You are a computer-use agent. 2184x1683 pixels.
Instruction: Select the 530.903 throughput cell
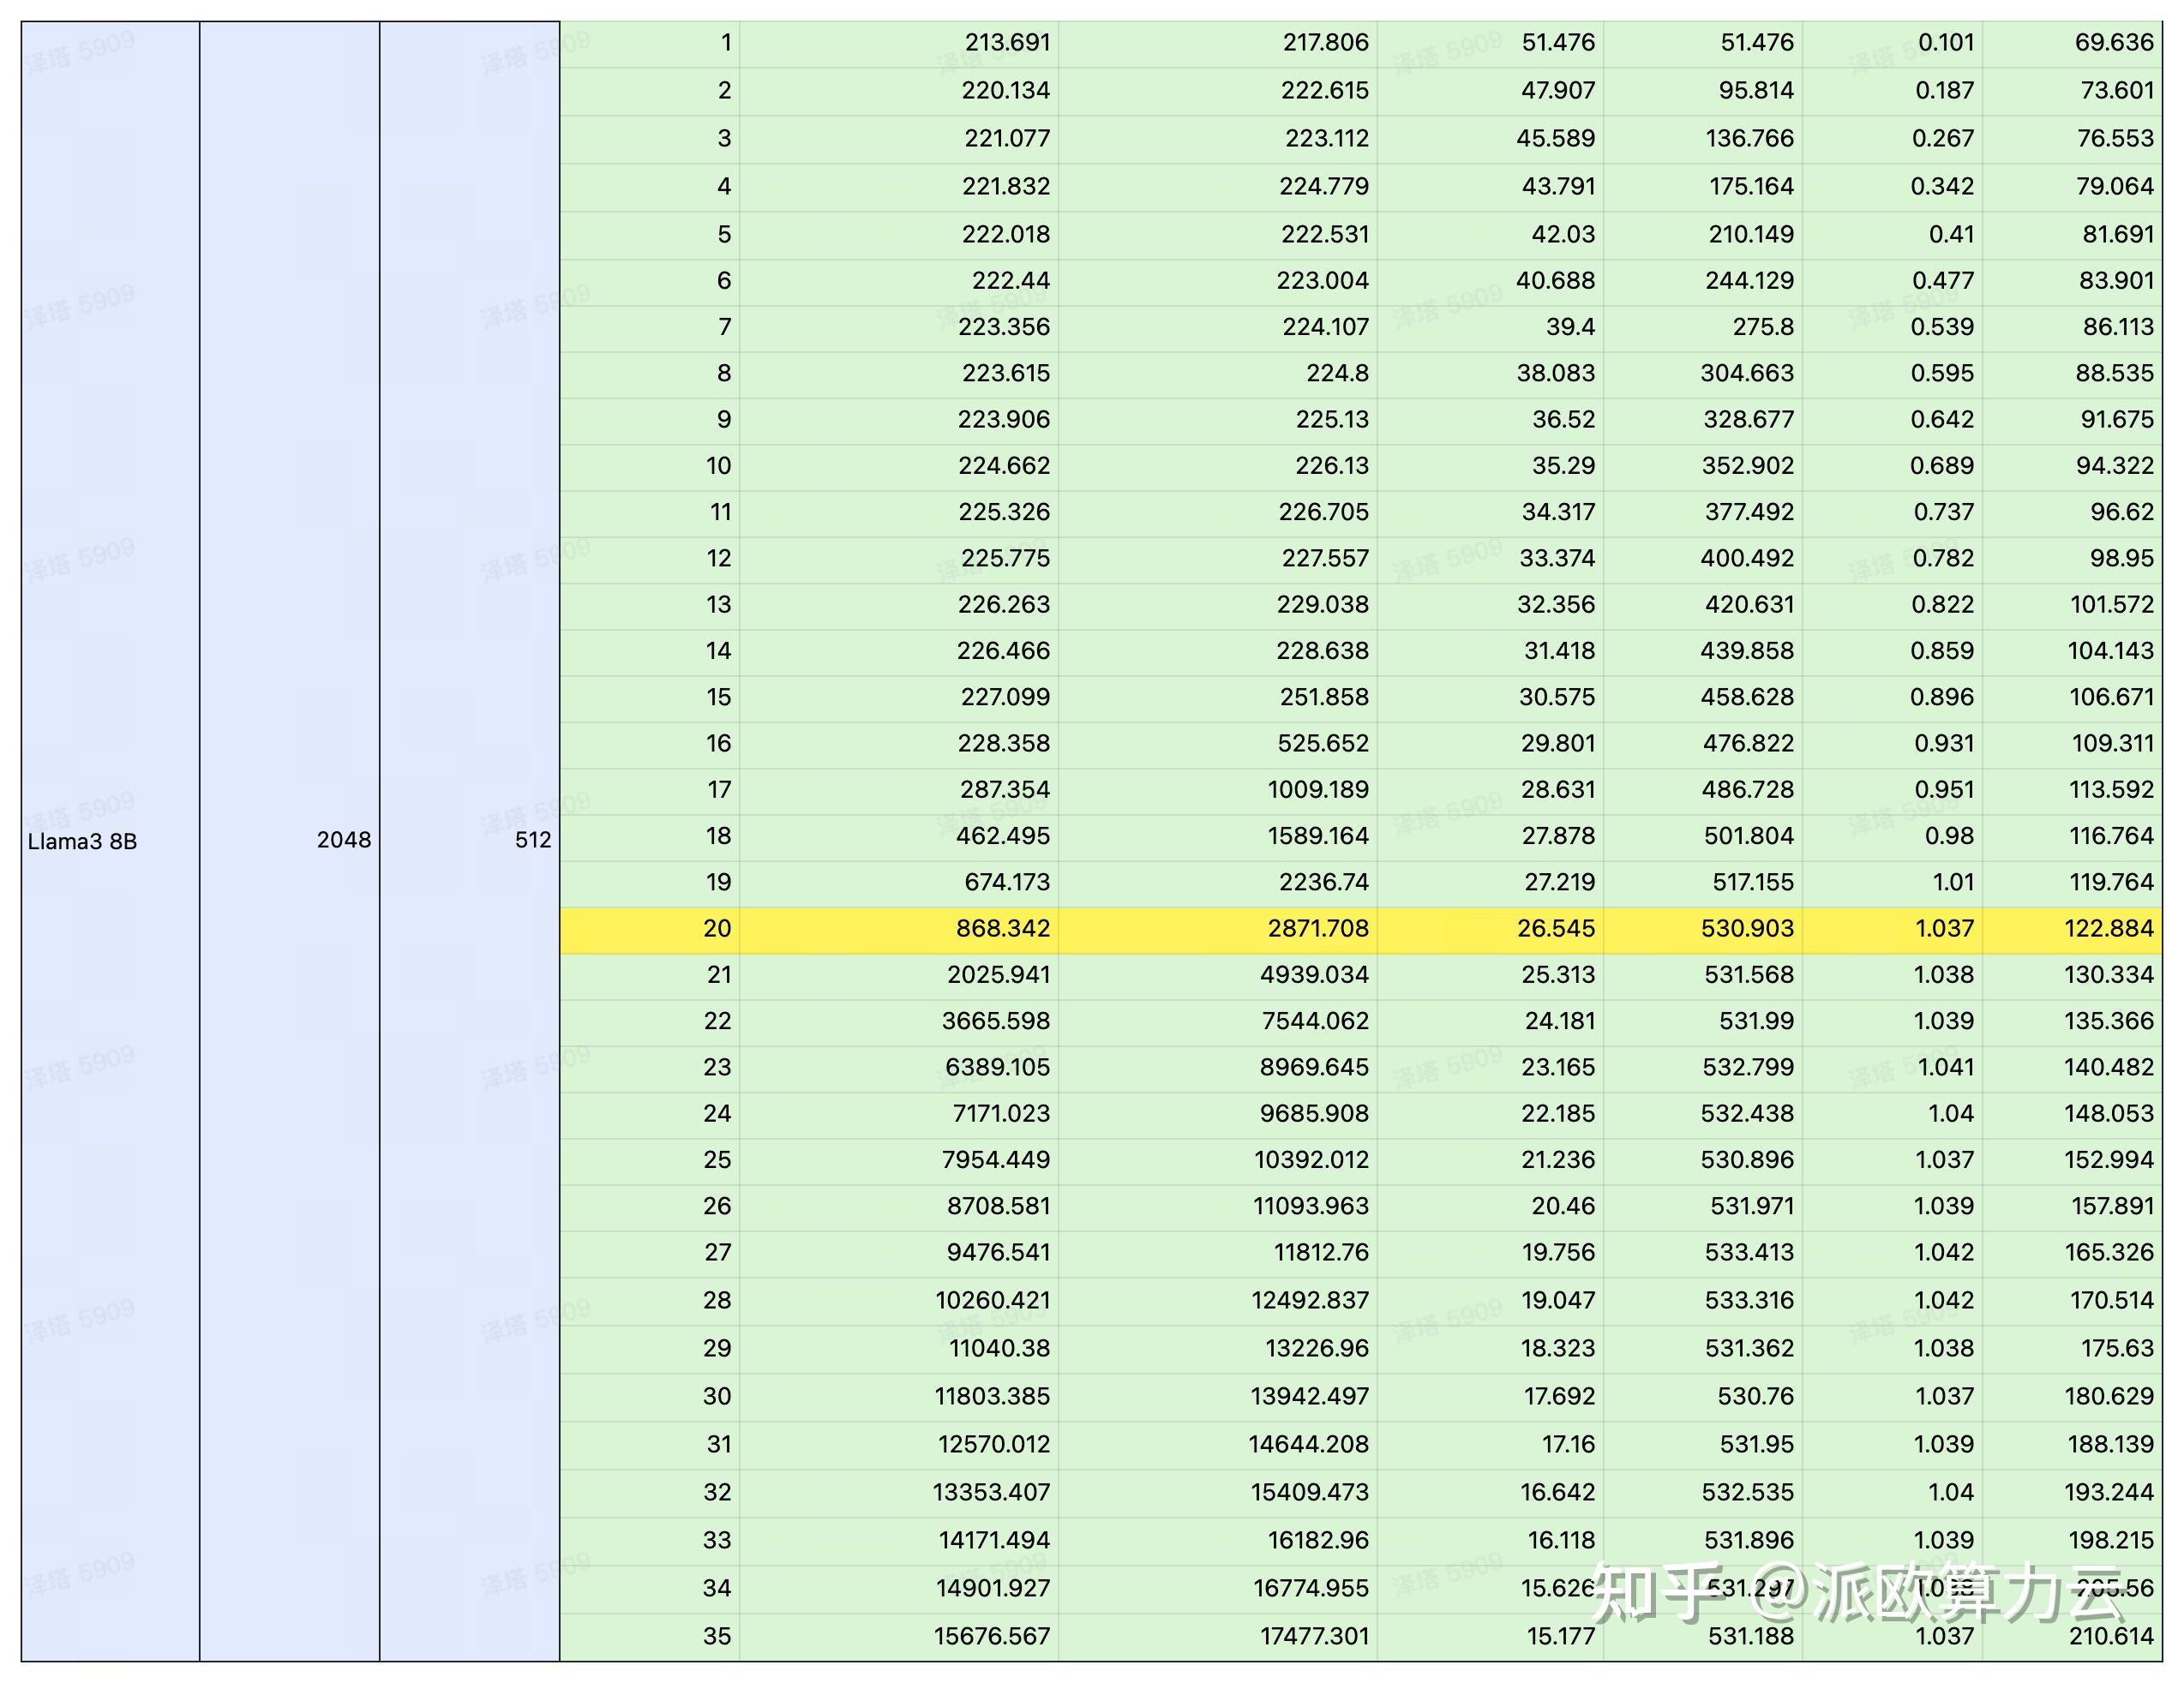(1747, 928)
